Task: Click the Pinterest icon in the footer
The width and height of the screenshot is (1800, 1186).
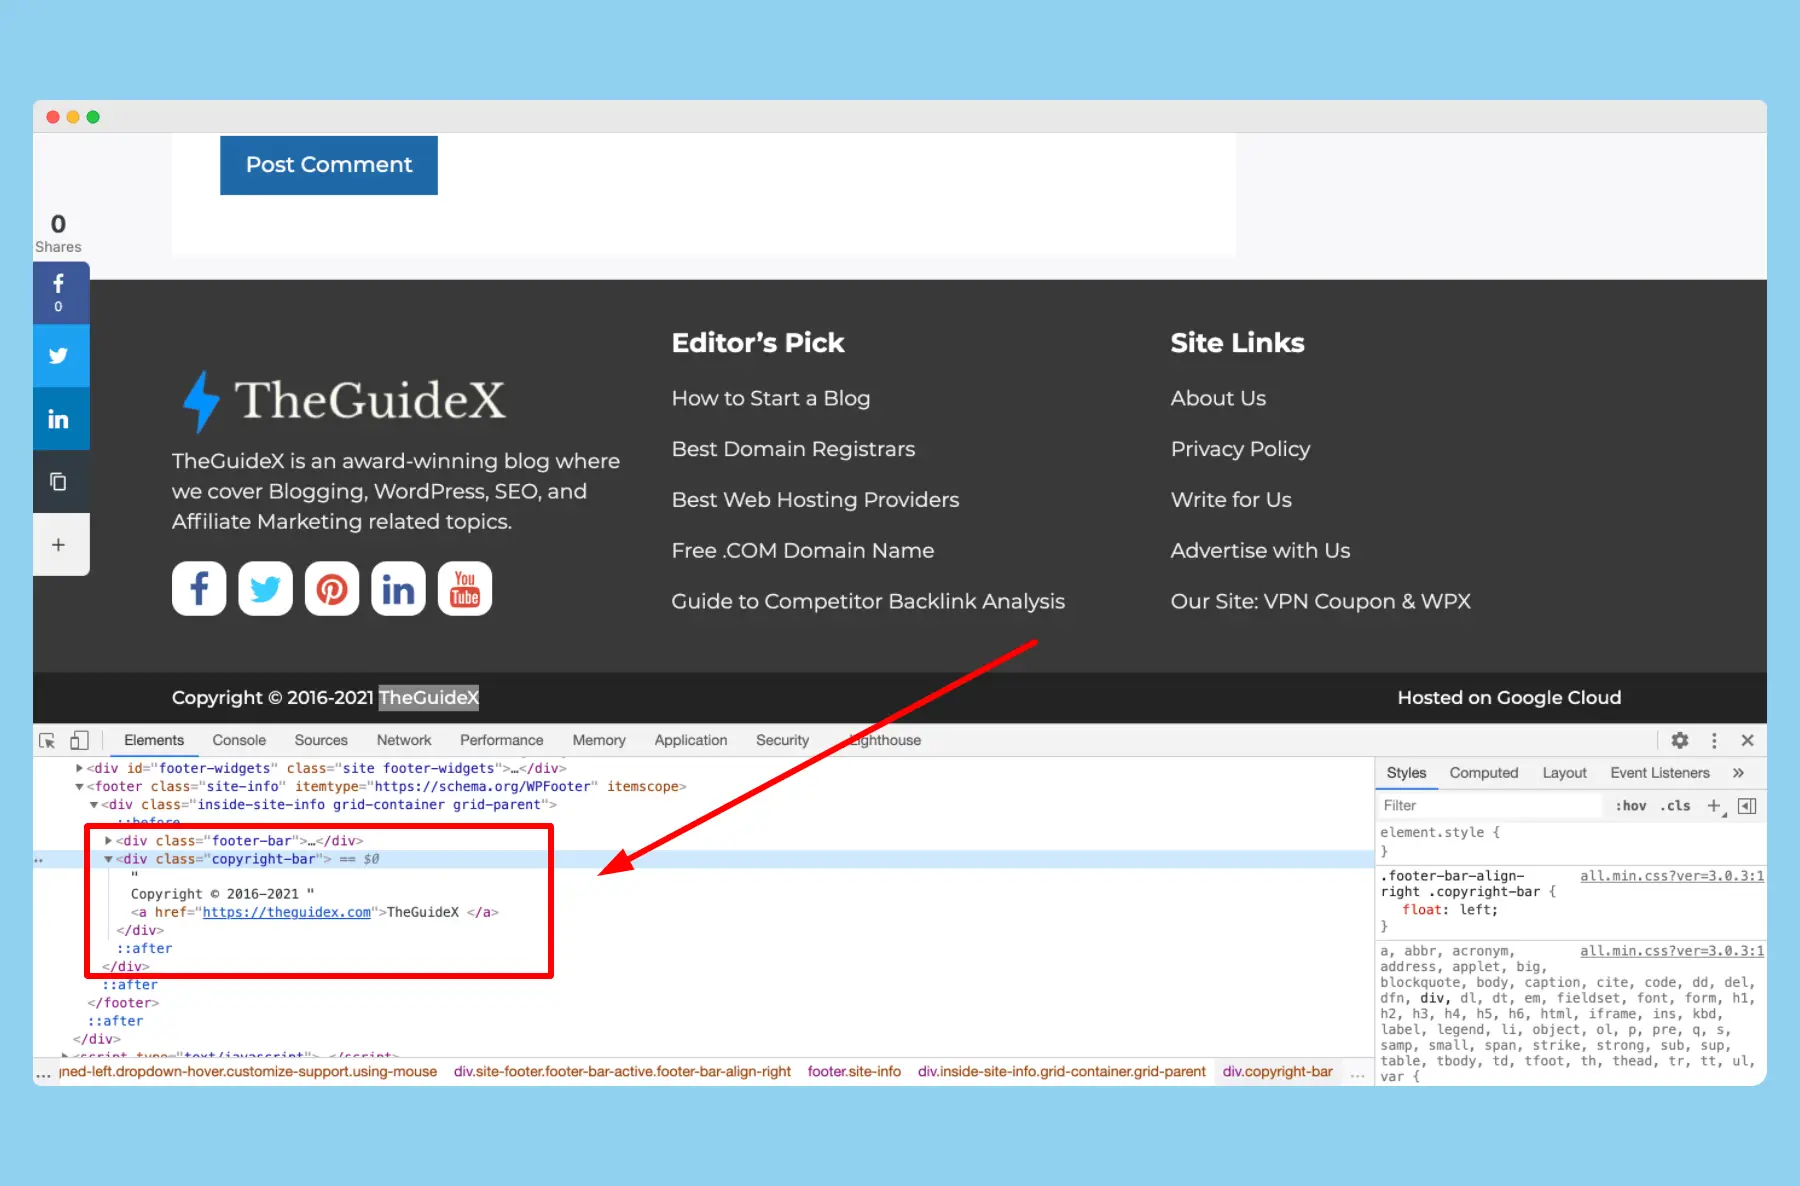Action: (x=331, y=588)
